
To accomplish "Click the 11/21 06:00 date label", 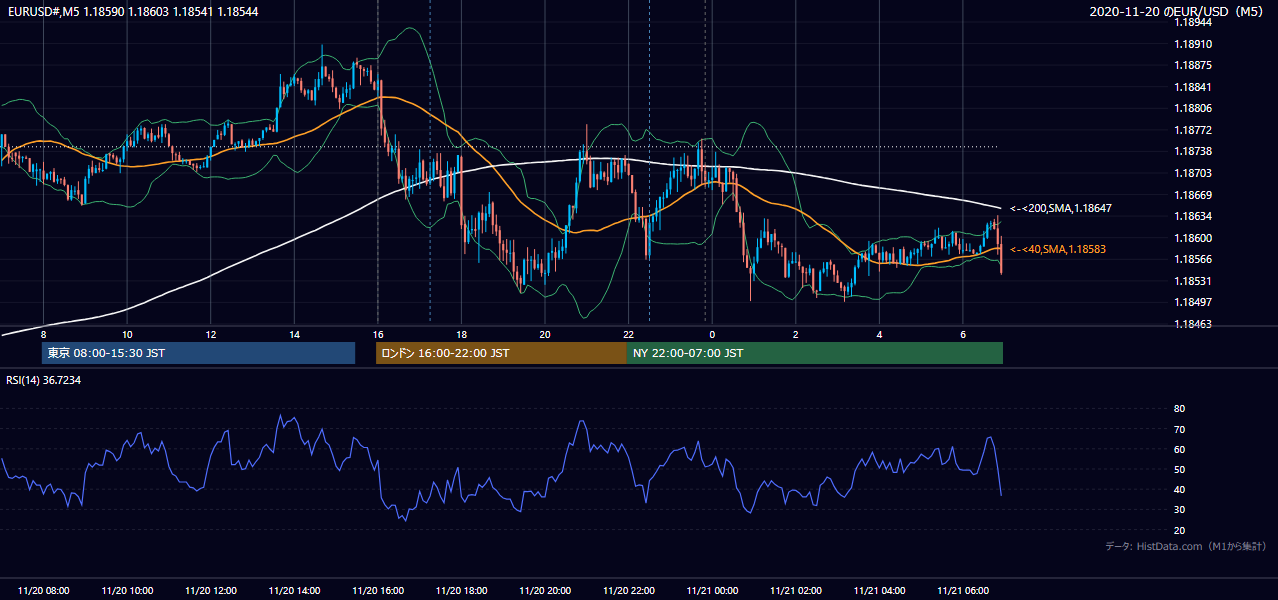I will coord(963,591).
